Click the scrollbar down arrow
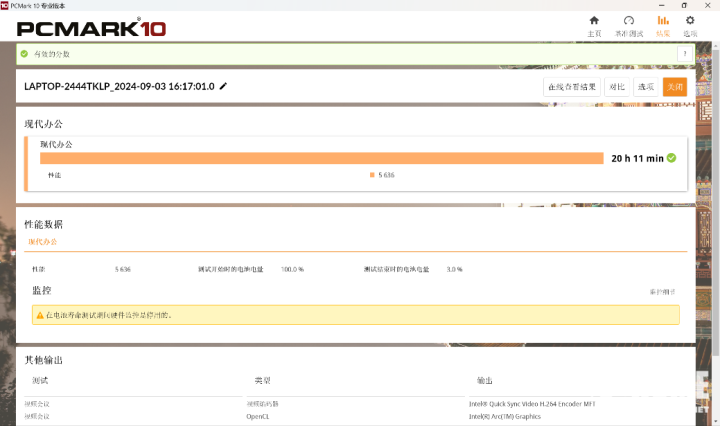This screenshot has height=426, width=720. (x=715, y=420)
